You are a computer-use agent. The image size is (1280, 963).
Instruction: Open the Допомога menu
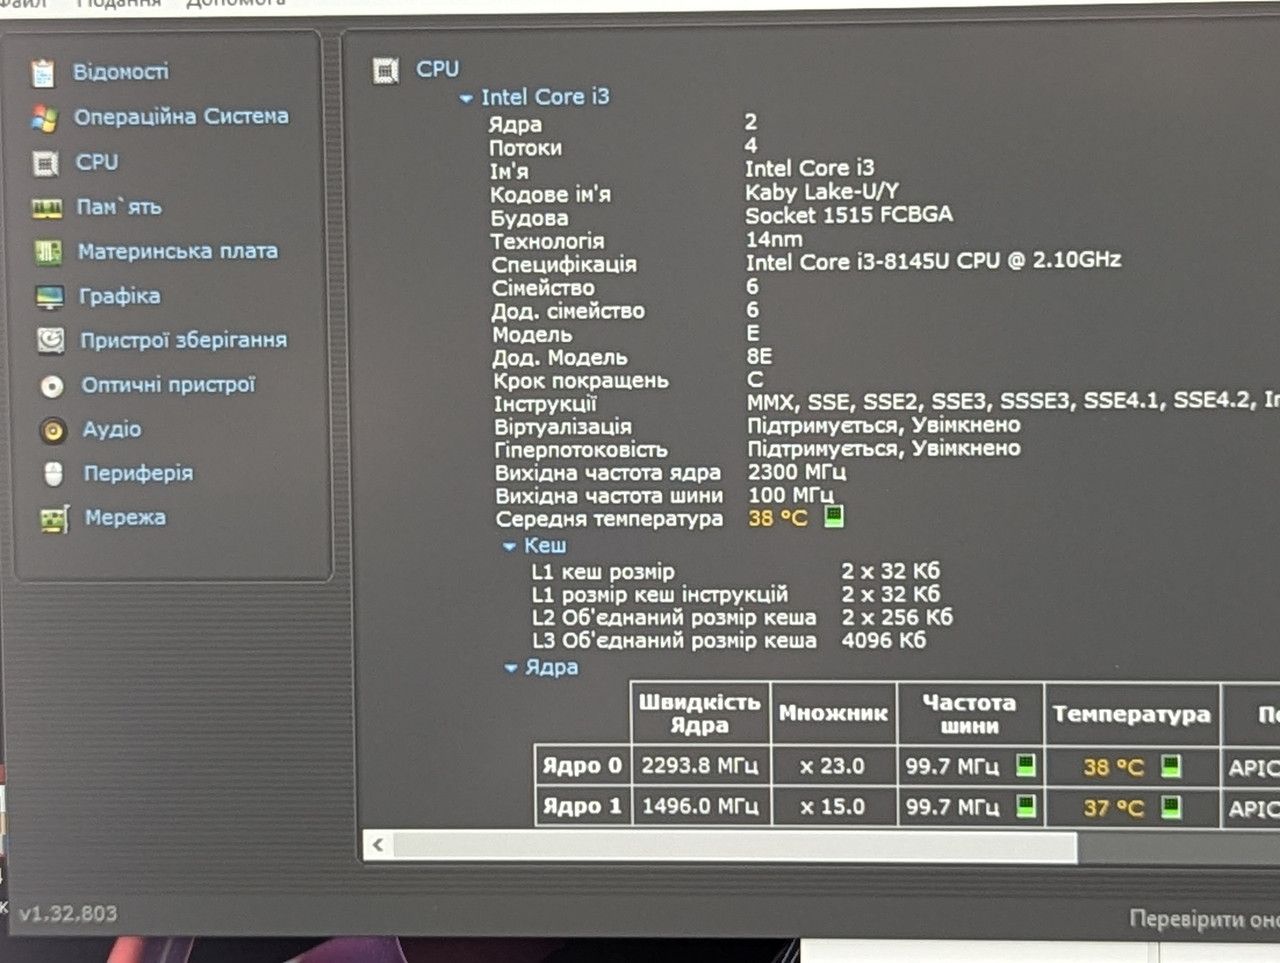coord(236,4)
